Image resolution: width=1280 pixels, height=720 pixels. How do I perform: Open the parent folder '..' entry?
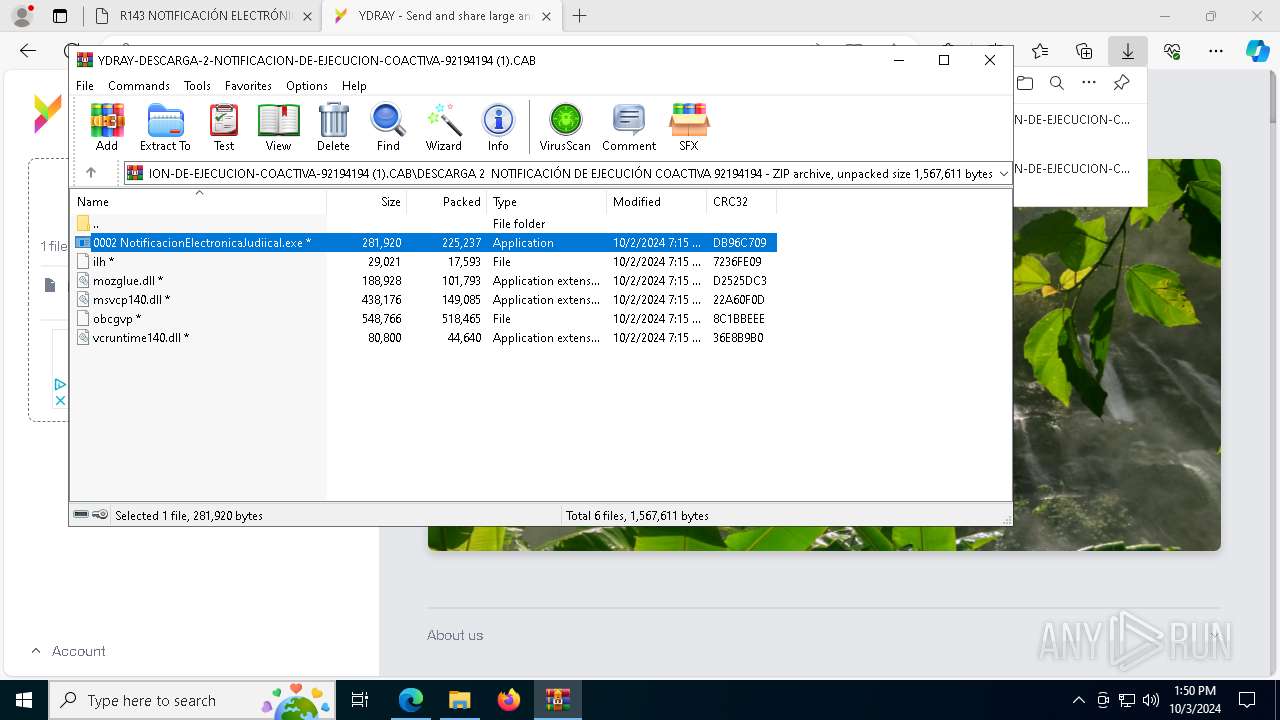coord(425,223)
